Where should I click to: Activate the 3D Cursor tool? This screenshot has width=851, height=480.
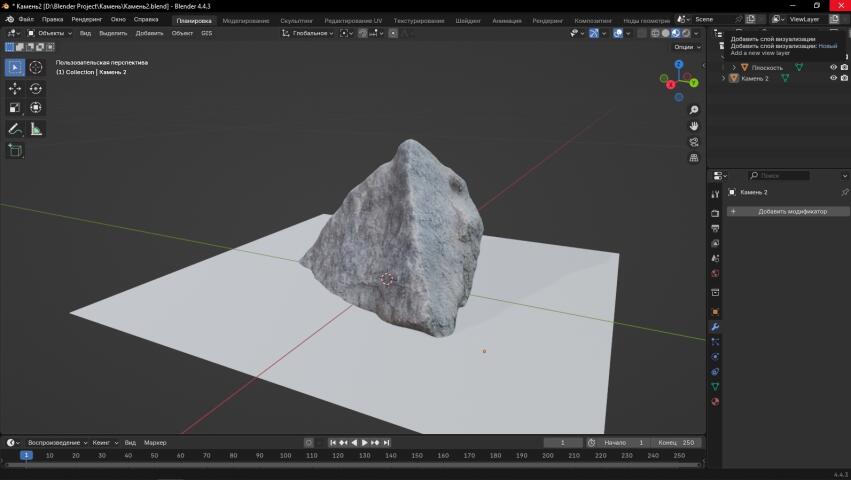[x=36, y=67]
